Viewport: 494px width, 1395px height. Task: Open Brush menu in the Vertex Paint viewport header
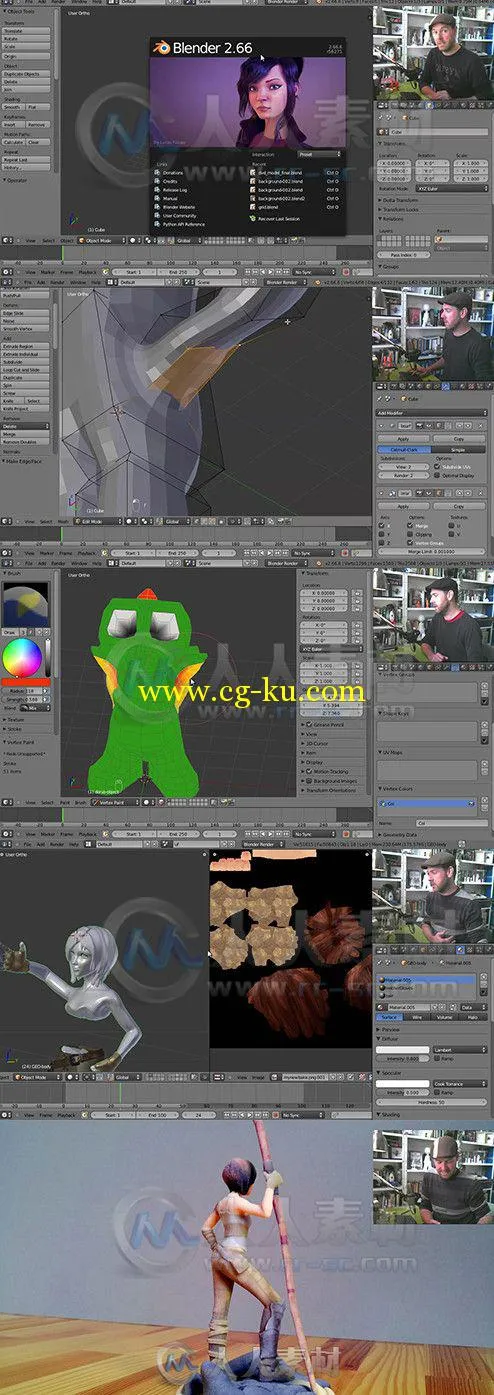pos(81,802)
